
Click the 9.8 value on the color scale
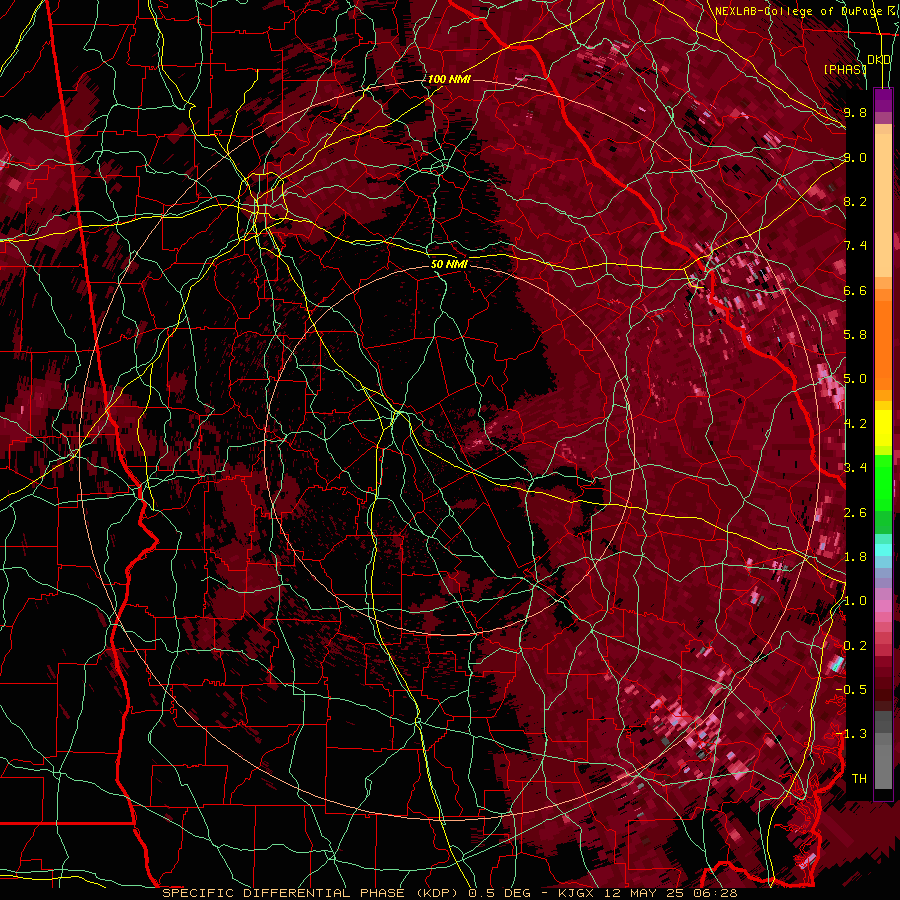pyautogui.click(x=855, y=112)
